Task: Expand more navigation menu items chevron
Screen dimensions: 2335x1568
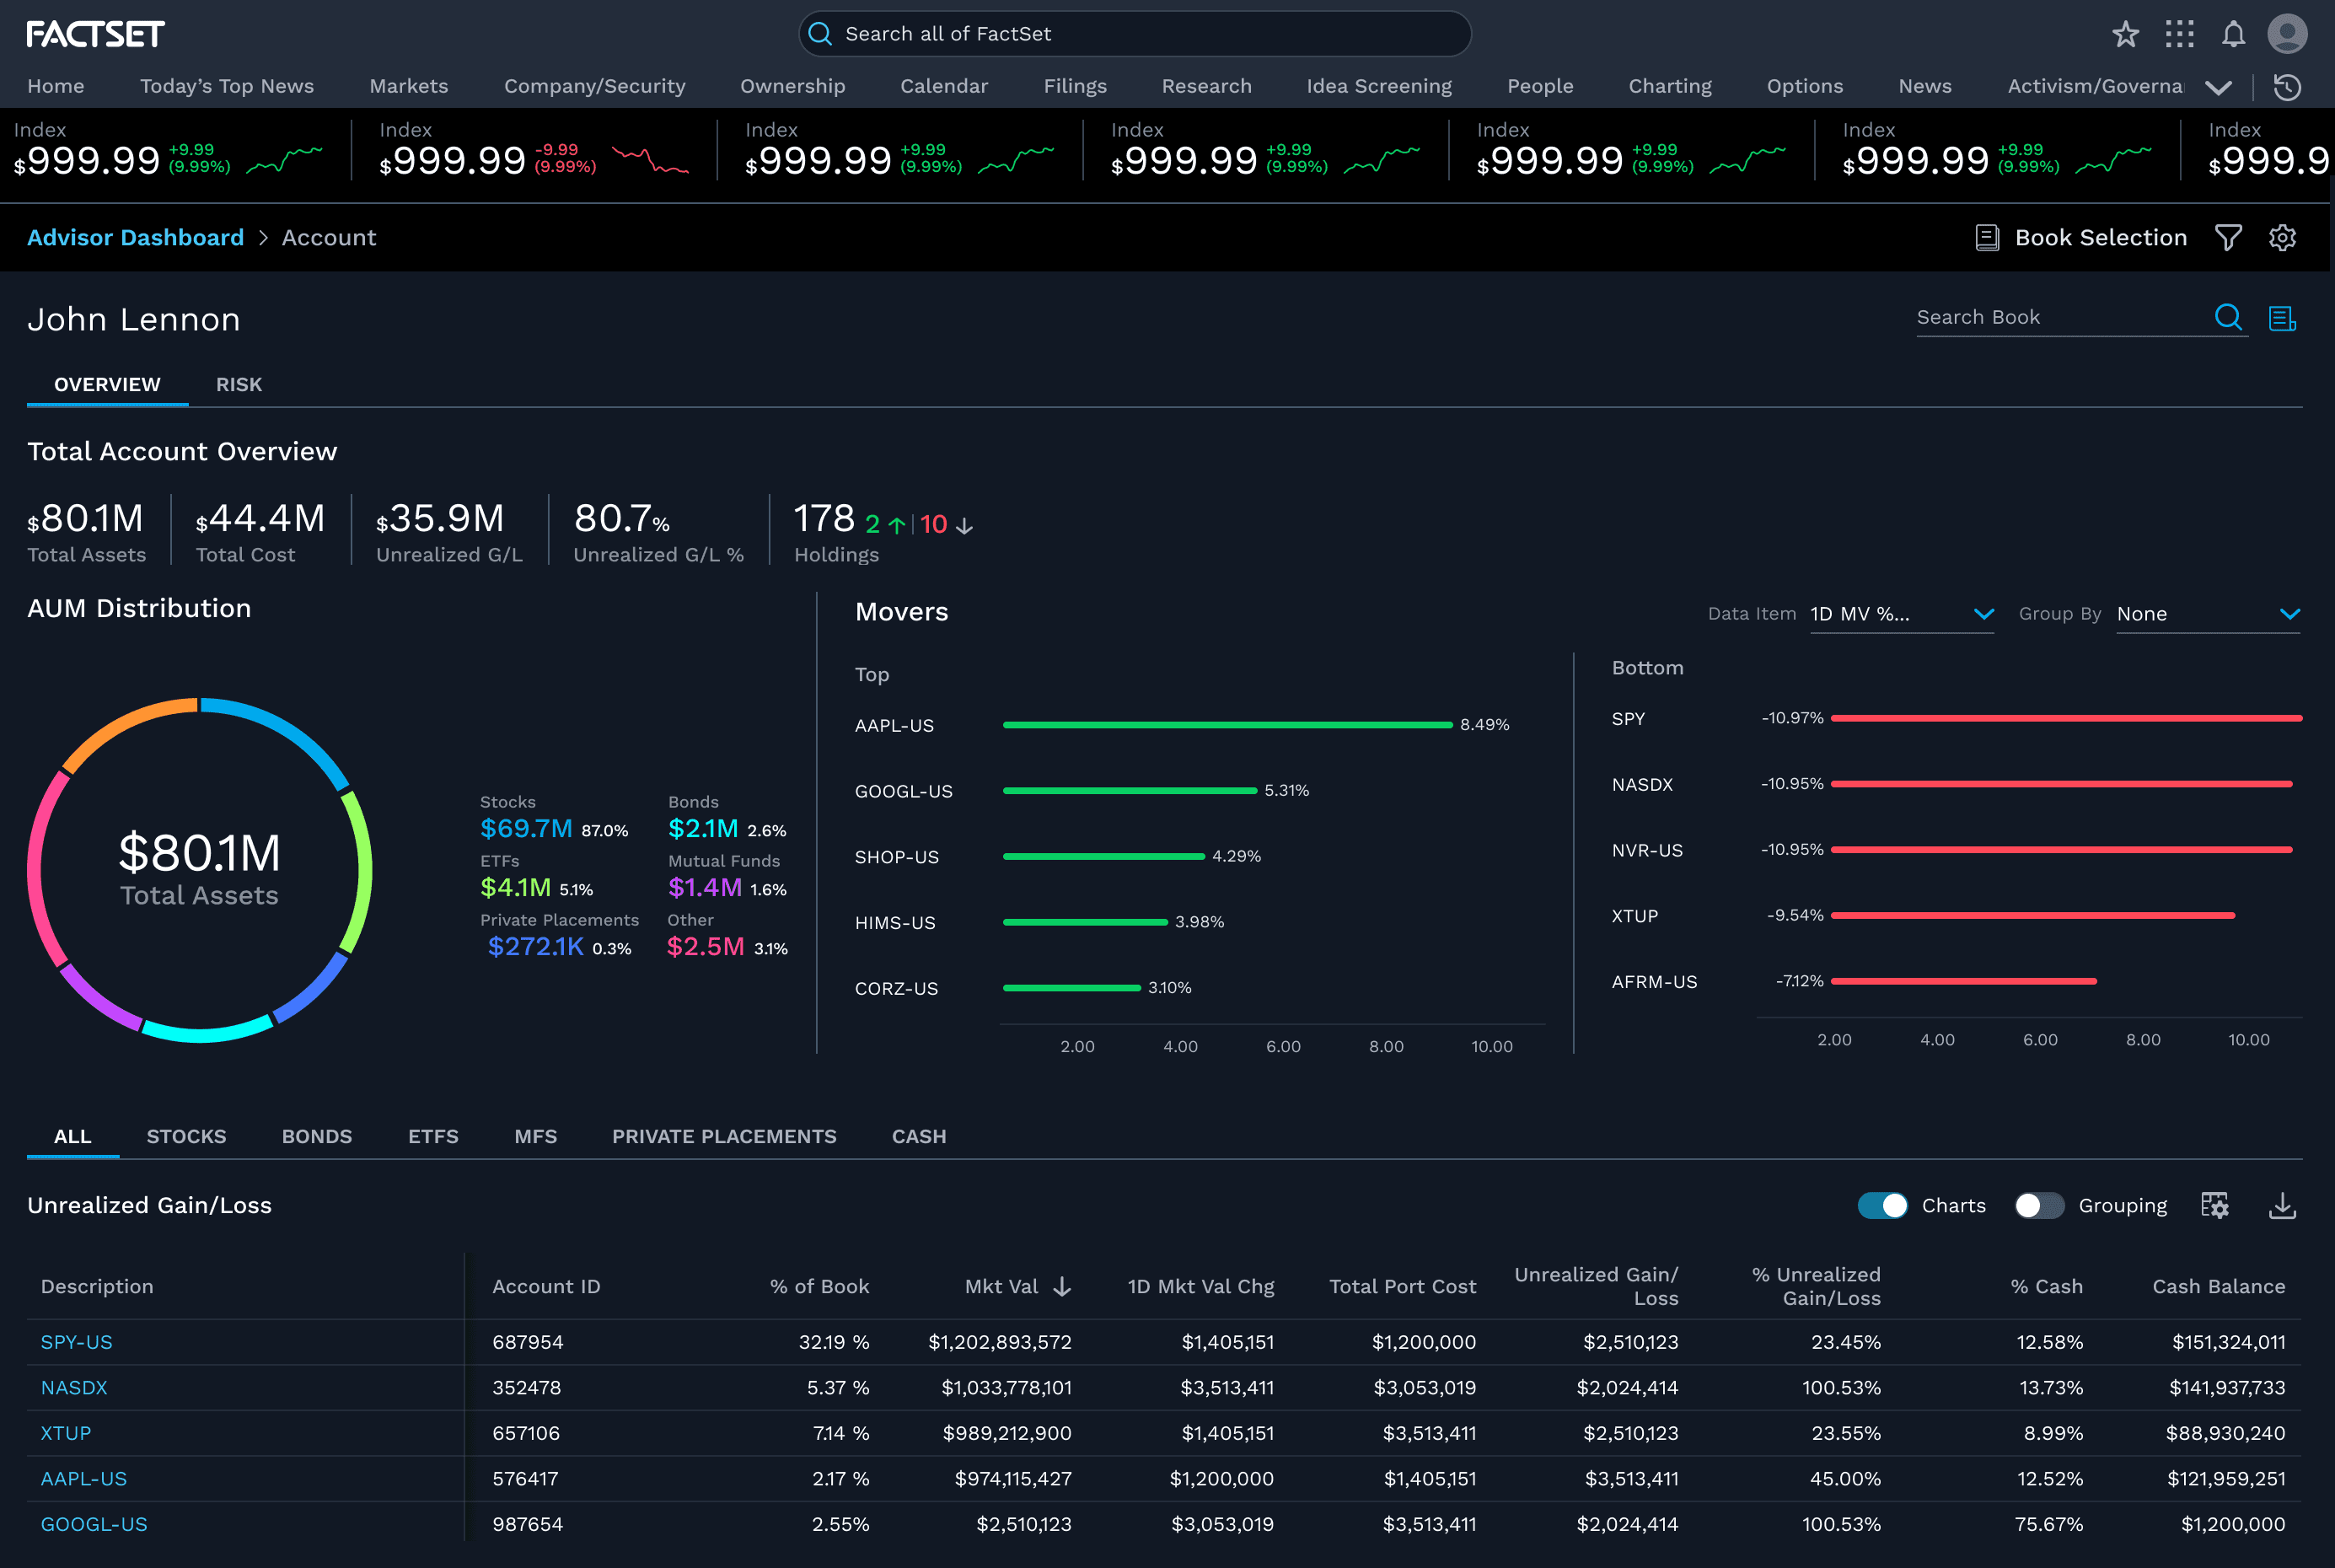Action: click(x=2218, y=87)
